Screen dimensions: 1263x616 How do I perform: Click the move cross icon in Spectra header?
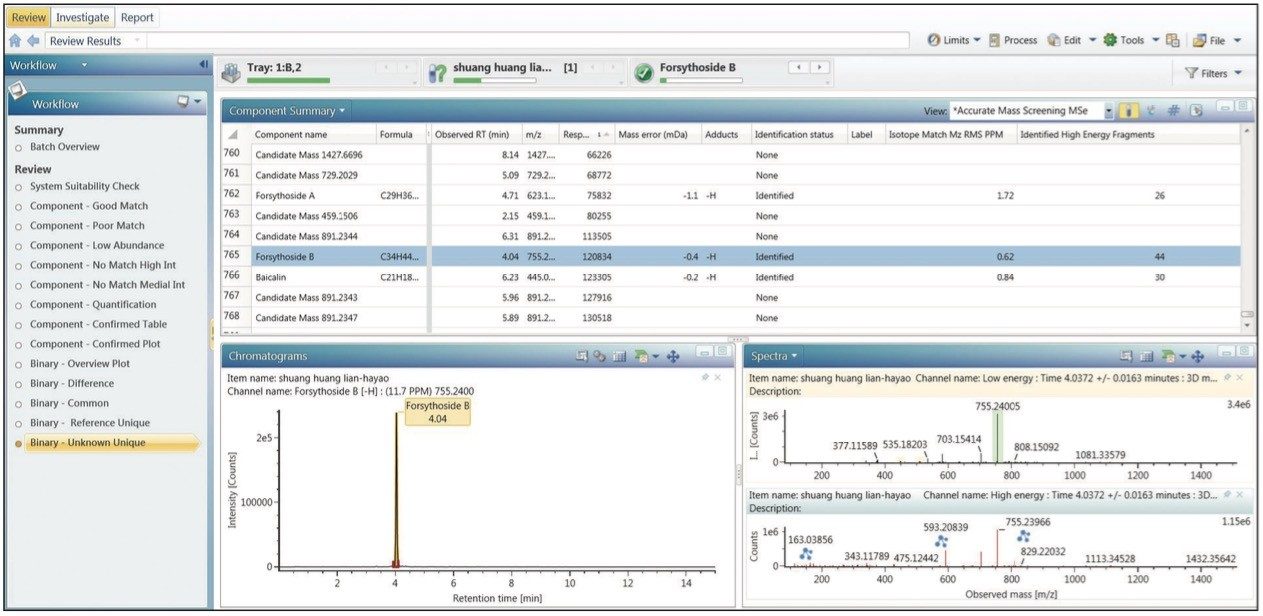coord(1197,356)
